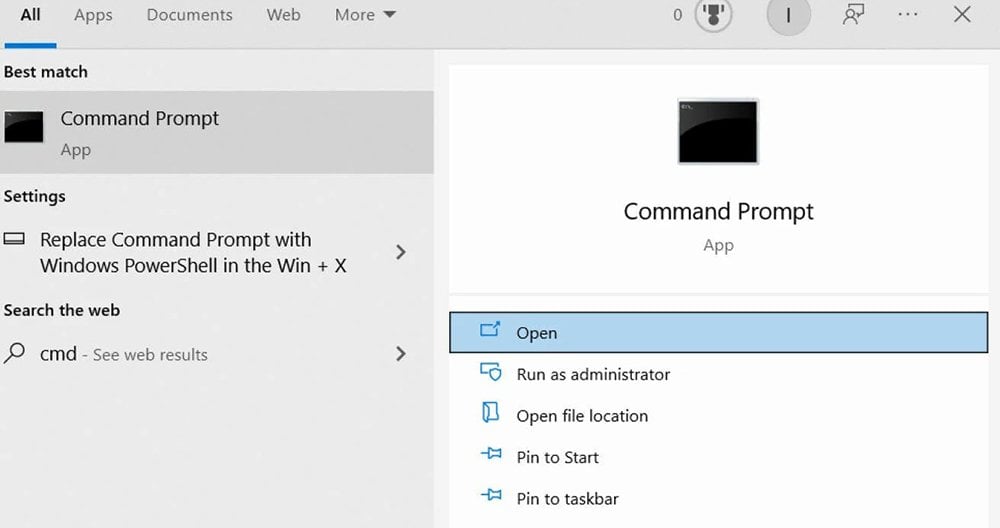Close the search panel with the X

[x=962, y=15]
